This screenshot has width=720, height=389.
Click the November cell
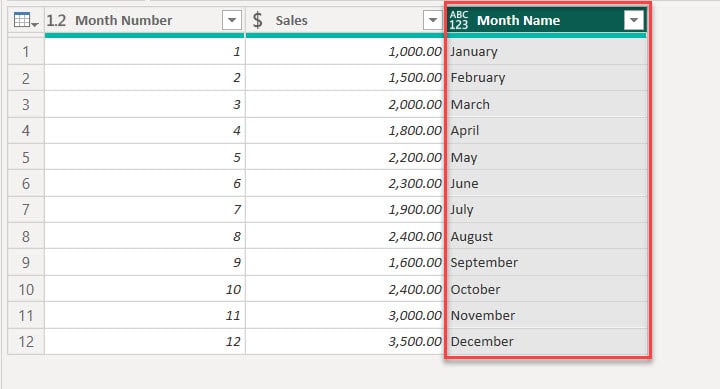[546, 316]
